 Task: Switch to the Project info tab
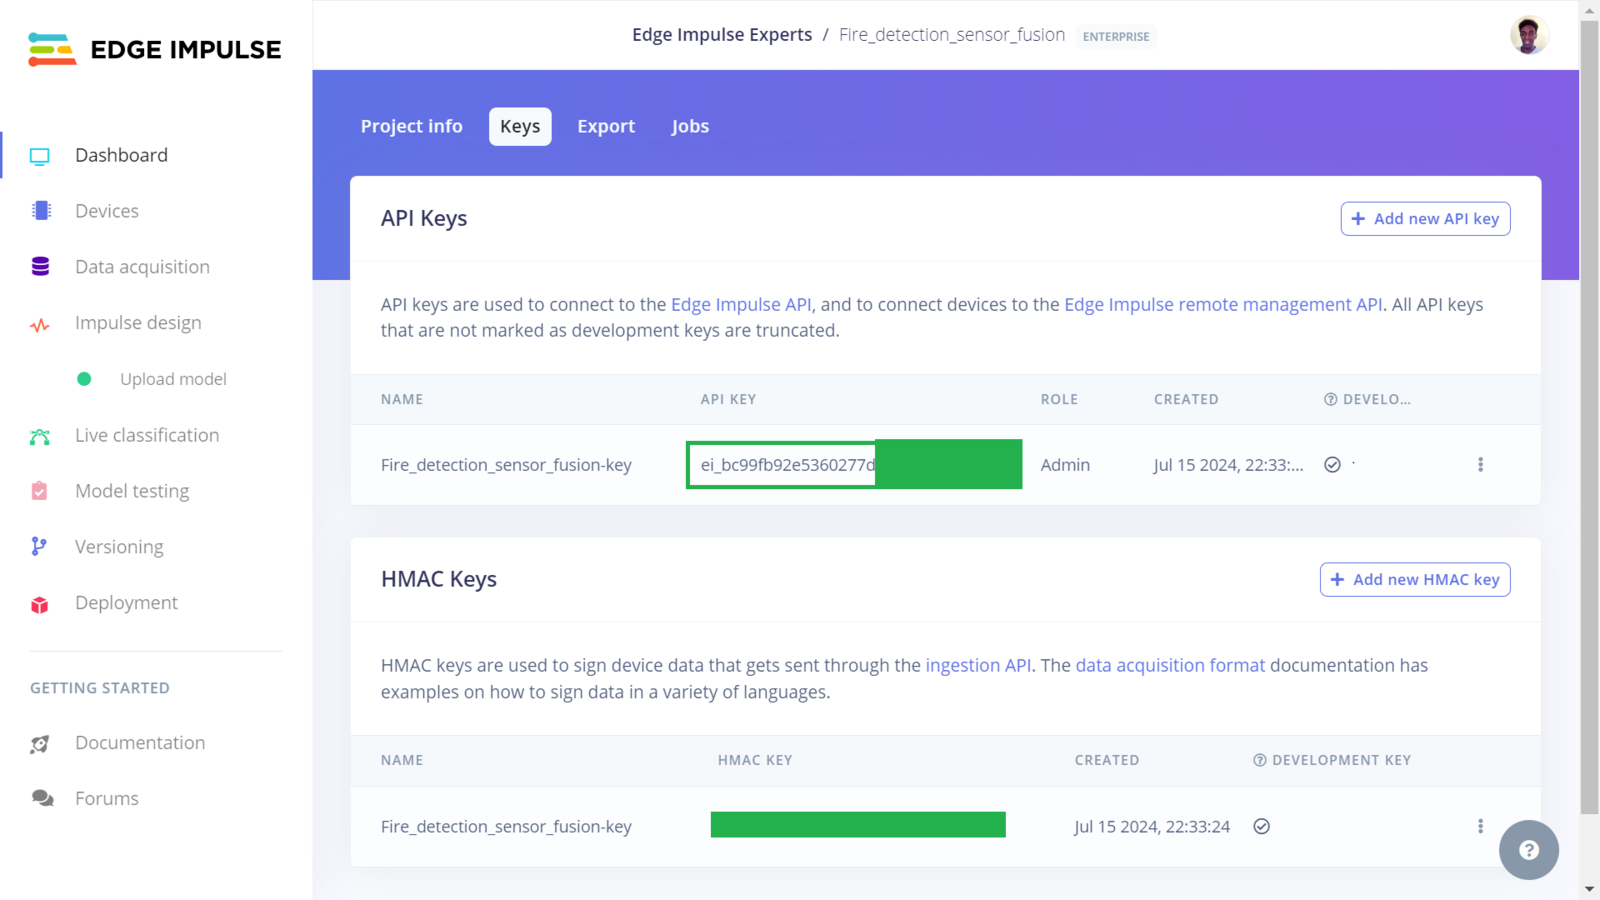pyautogui.click(x=411, y=126)
